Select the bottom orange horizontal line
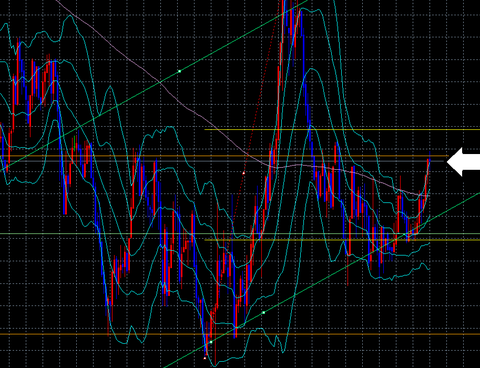Image resolution: width=480 pixels, height=368 pixels. click(x=240, y=334)
